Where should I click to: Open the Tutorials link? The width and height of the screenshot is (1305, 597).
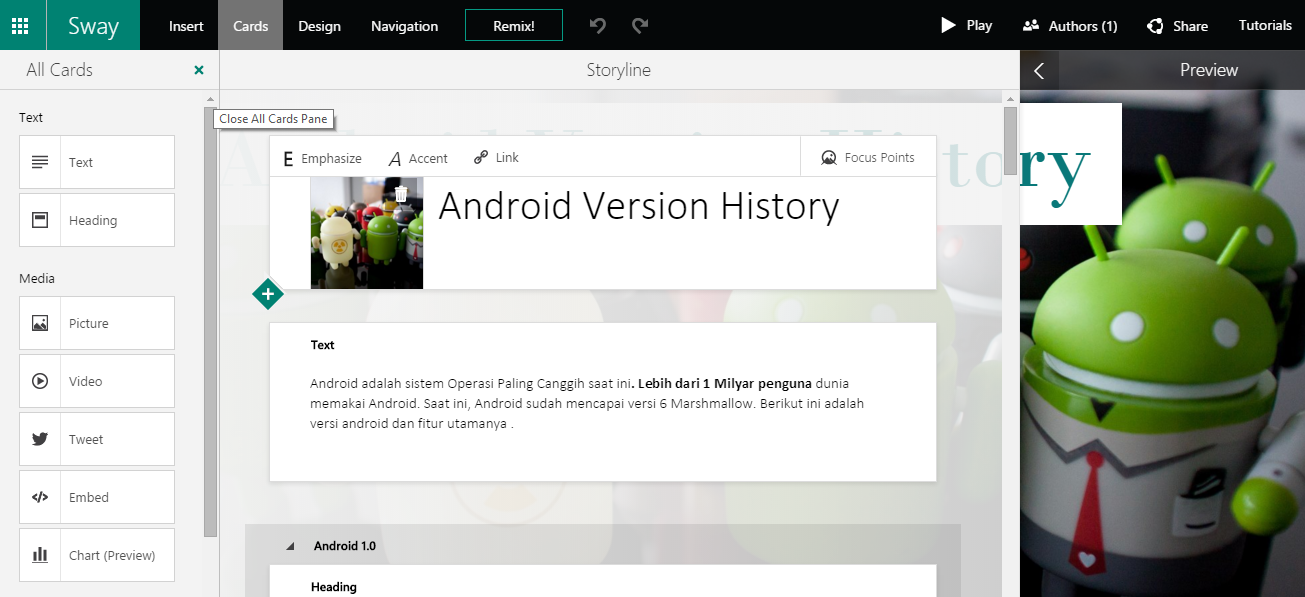[1265, 25]
